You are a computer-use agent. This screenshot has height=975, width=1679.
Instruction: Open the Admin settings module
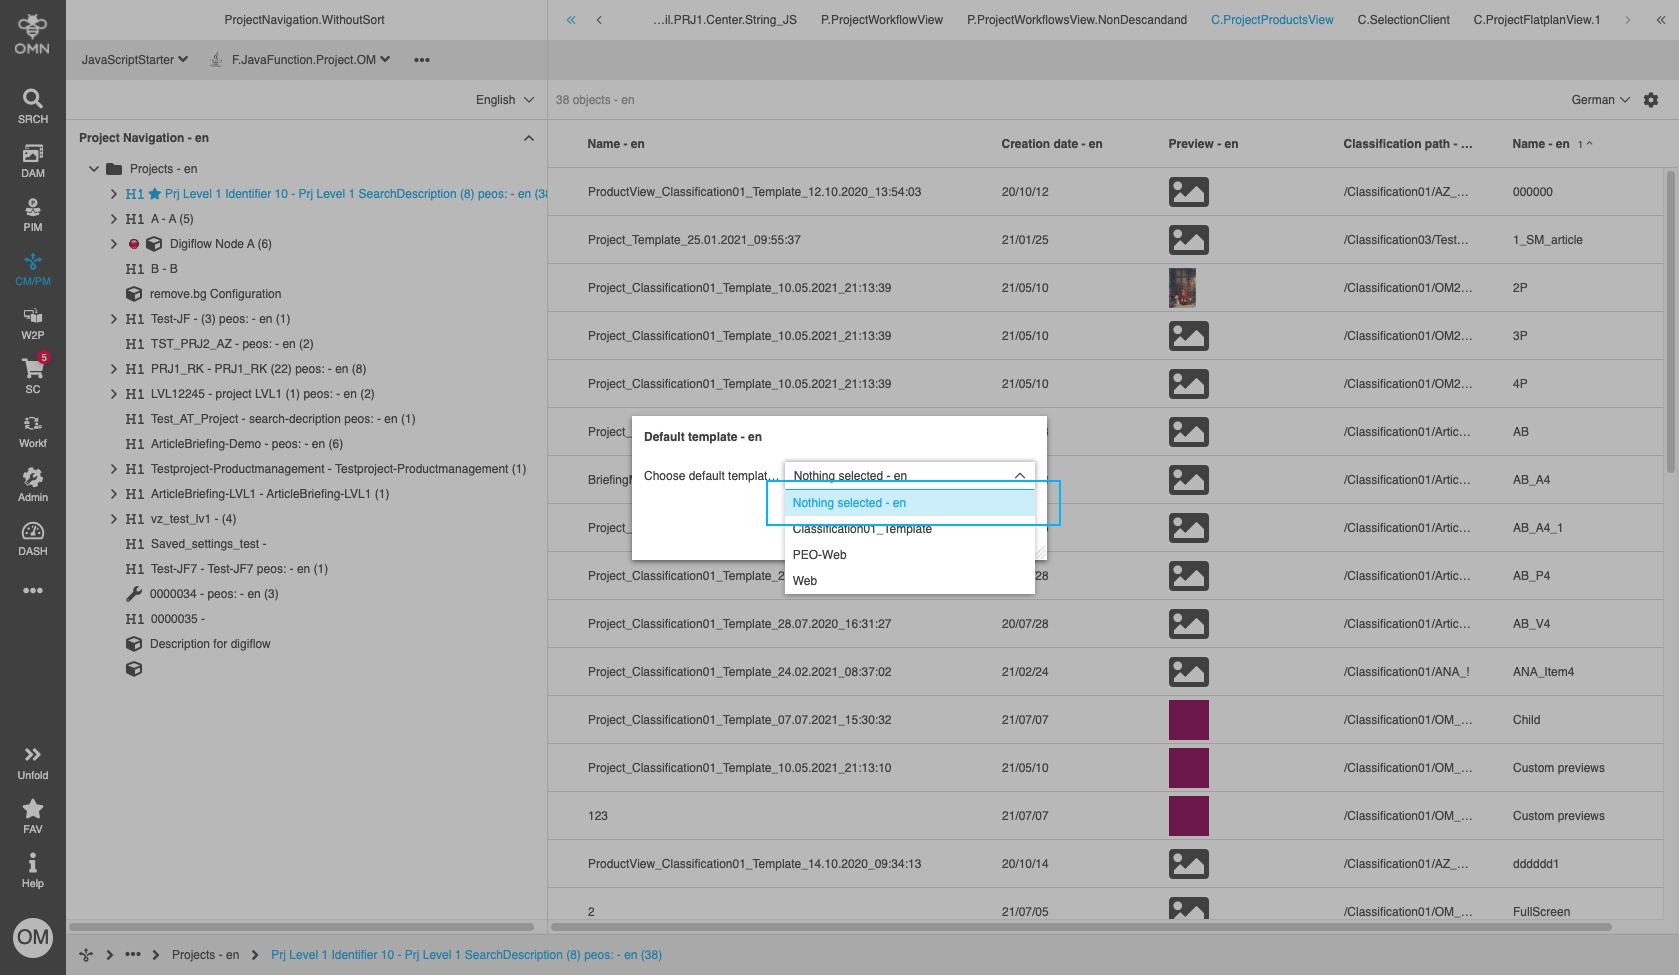pos(32,484)
